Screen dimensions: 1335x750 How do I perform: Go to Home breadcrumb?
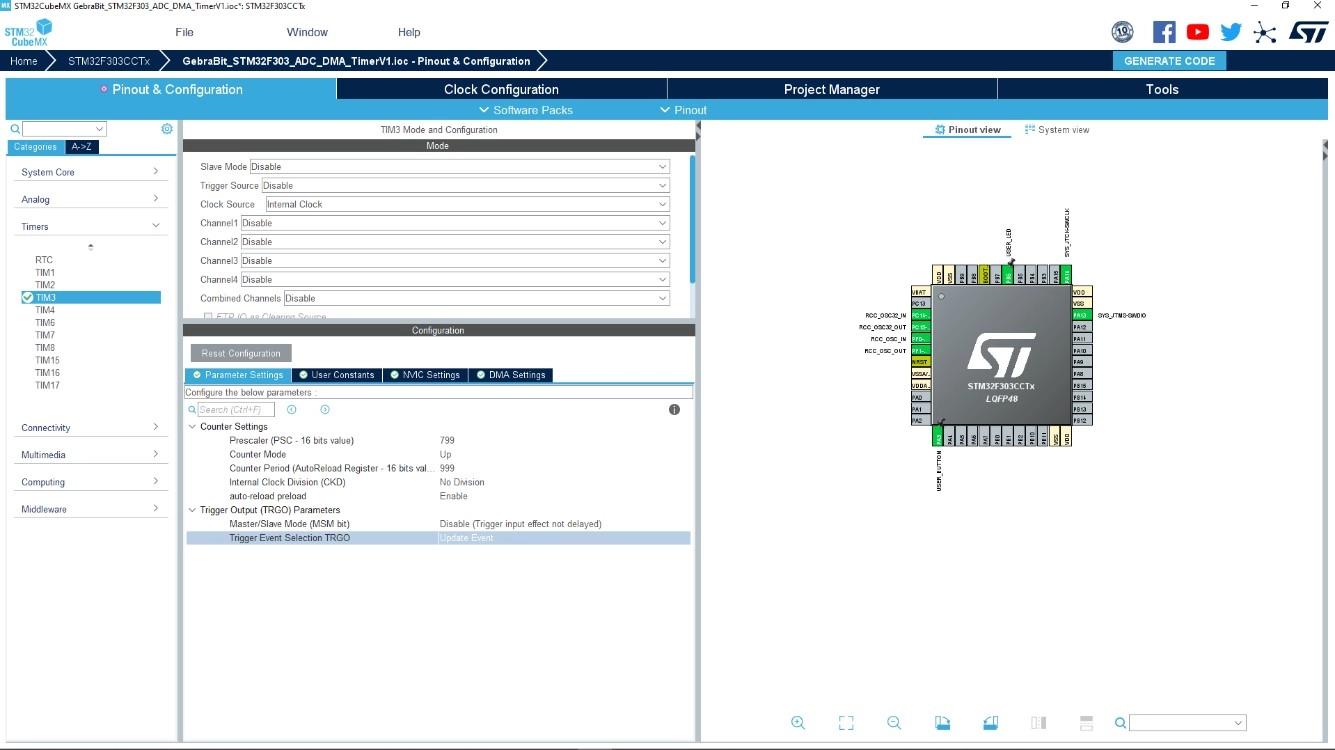click(x=24, y=61)
